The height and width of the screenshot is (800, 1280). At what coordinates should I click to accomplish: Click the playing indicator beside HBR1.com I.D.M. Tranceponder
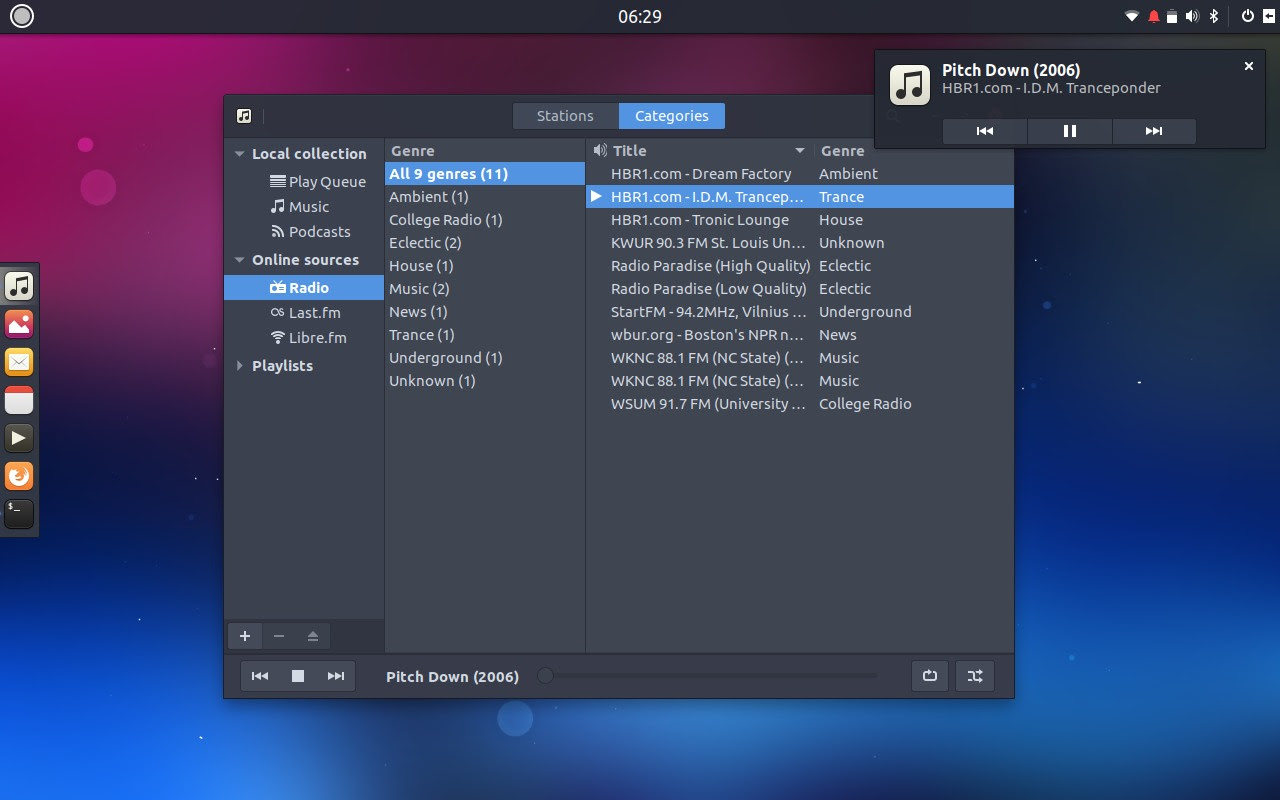(x=597, y=197)
